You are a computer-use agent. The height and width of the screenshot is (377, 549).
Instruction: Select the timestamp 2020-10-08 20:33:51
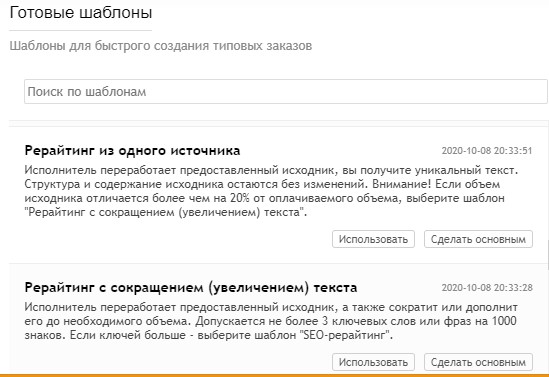[487, 151]
